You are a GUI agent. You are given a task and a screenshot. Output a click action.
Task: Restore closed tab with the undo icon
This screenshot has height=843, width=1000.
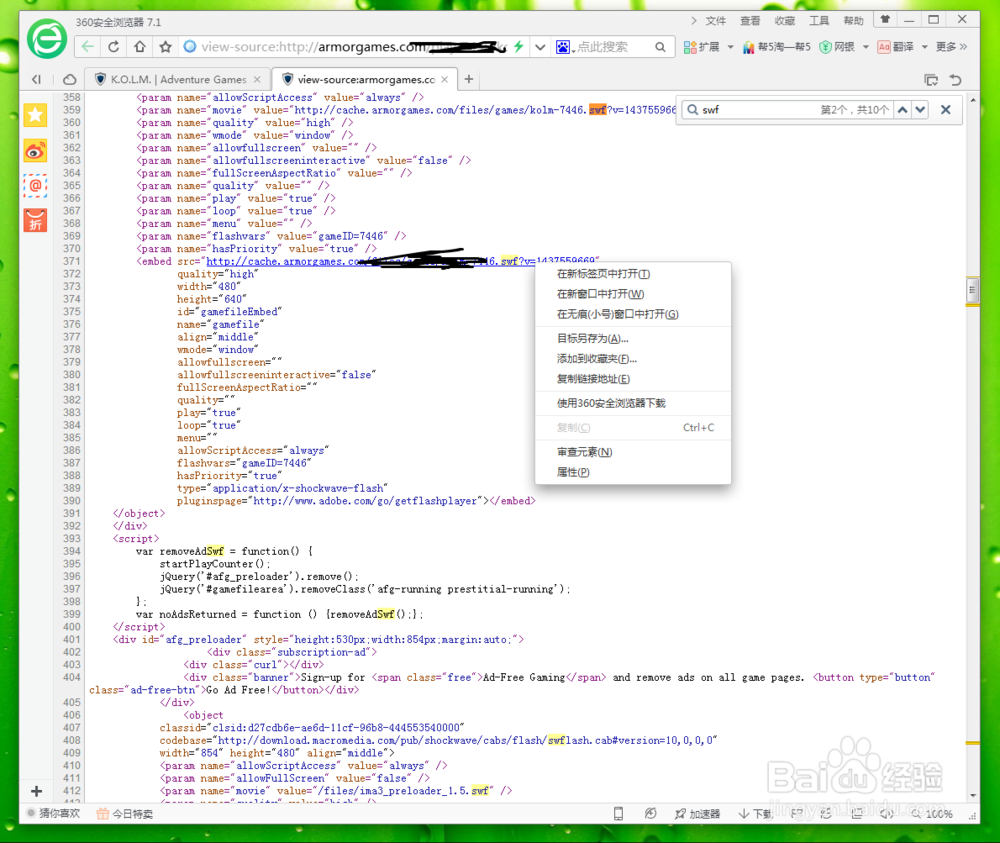tap(955, 80)
